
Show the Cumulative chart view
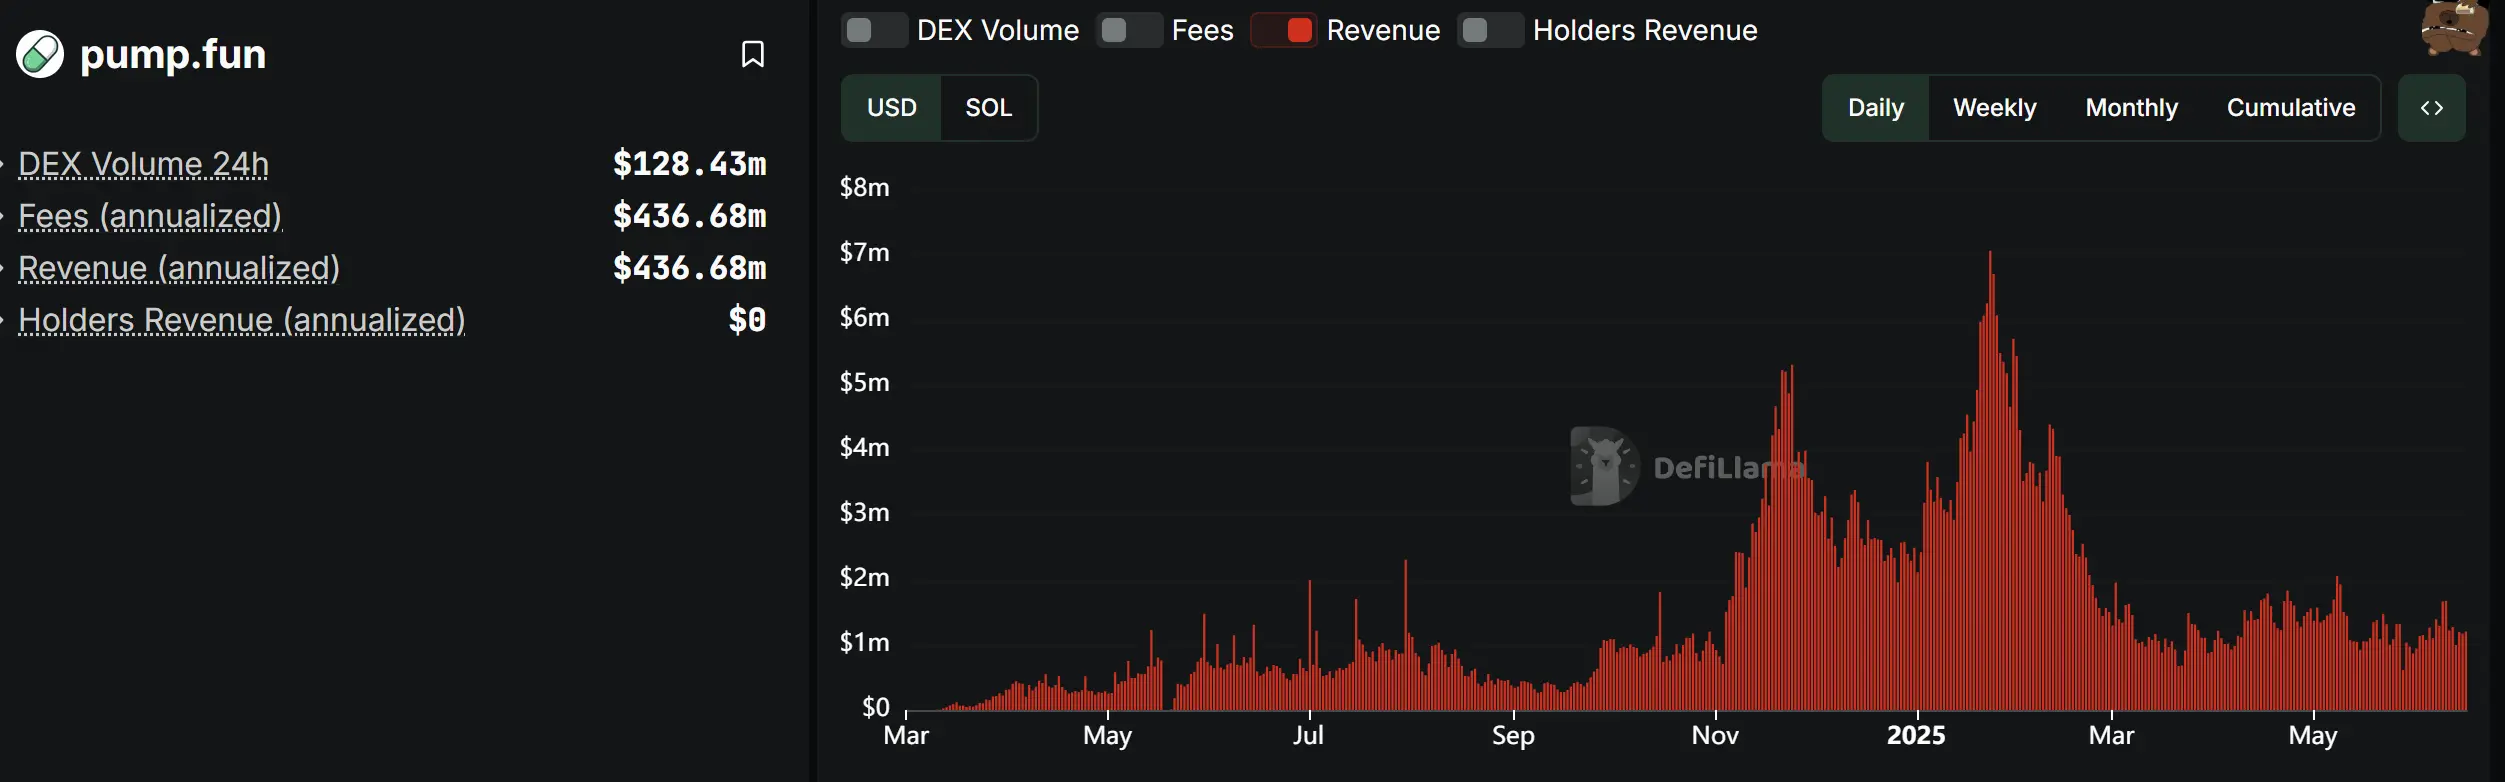click(x=2290, y=108)
